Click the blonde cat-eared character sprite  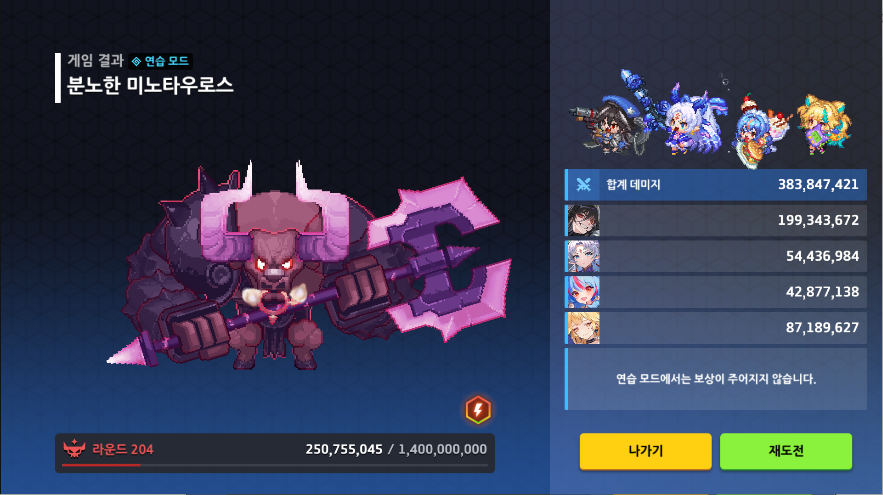pyautogui.click(x=824, y=125)
